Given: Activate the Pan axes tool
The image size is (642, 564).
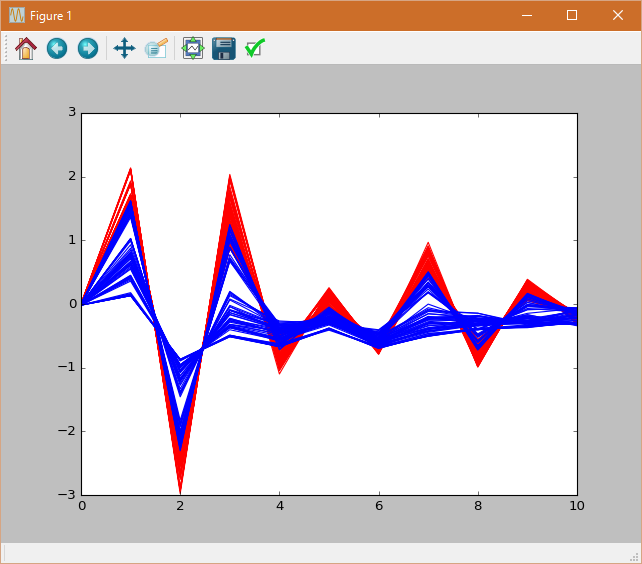Looking at the screenshot, I should click(x=124, y=48).
